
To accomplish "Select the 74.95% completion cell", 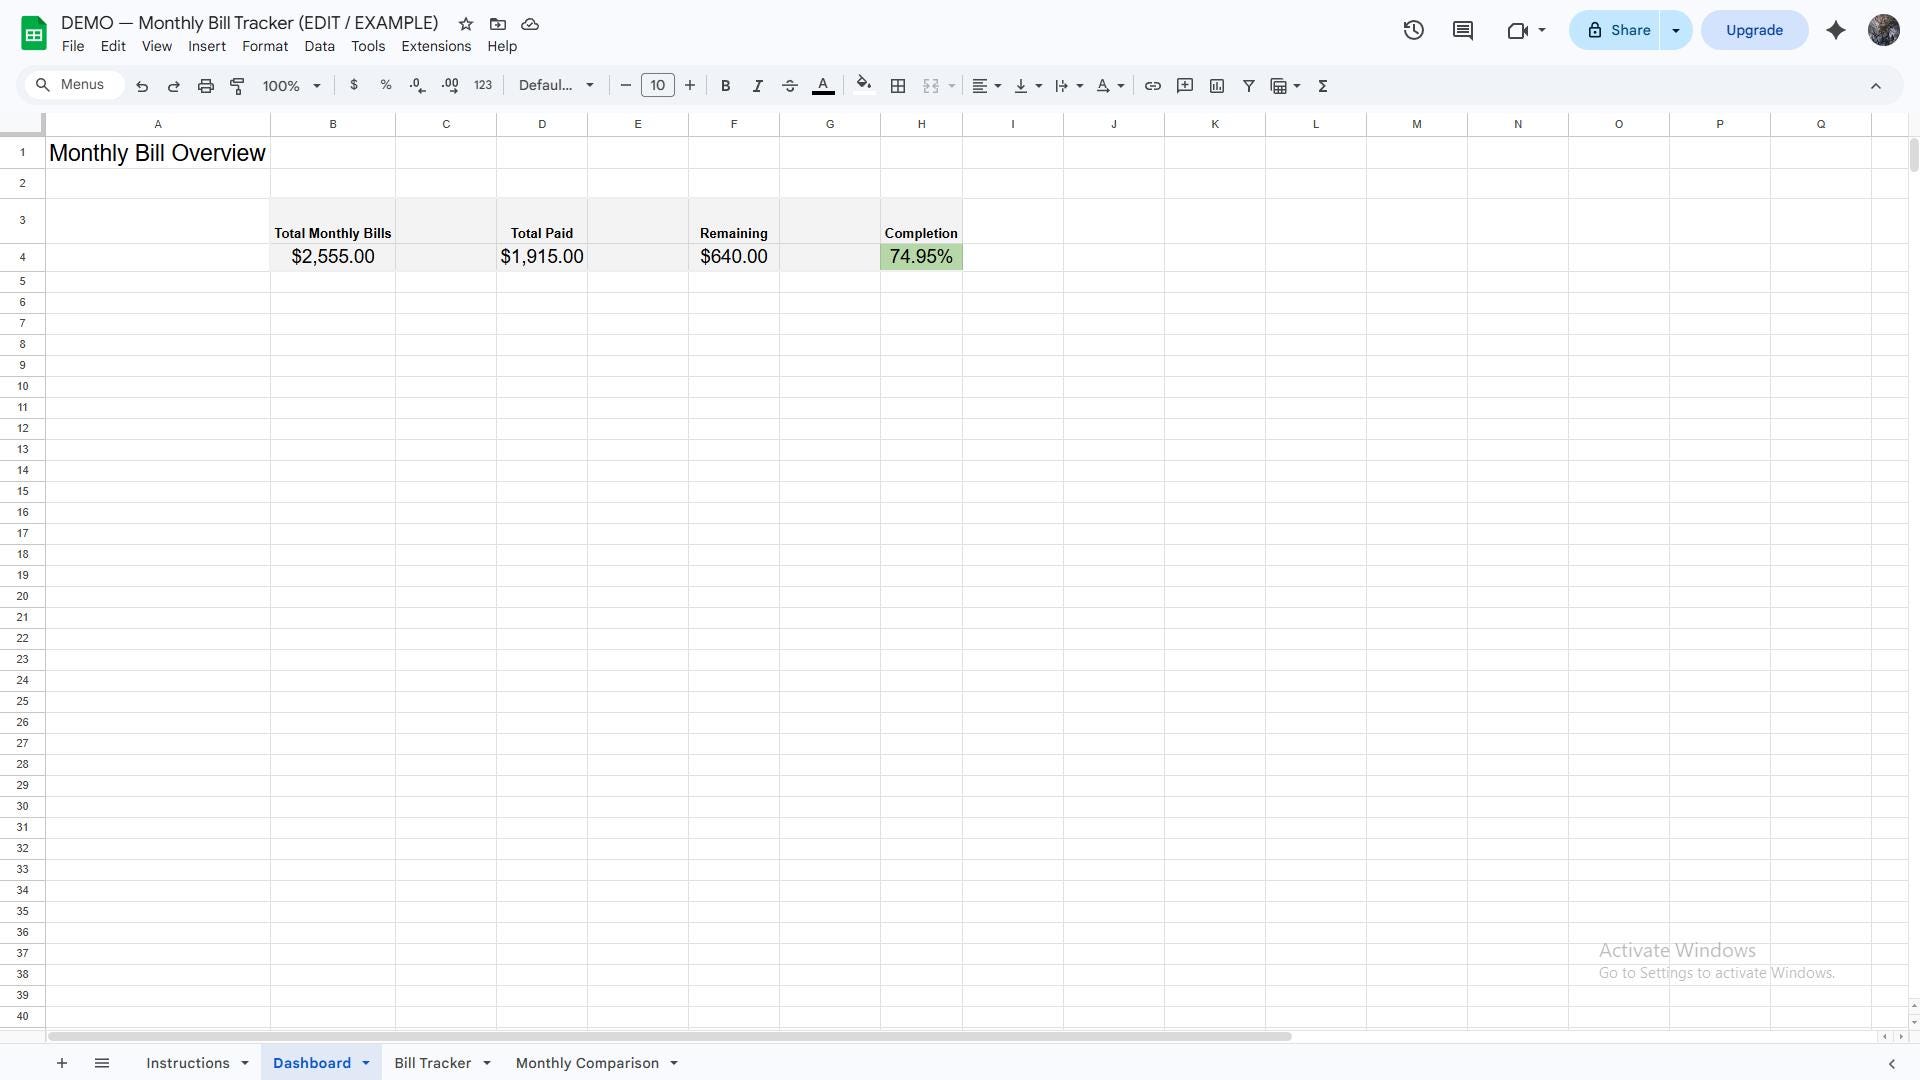I will pos(921,257).
